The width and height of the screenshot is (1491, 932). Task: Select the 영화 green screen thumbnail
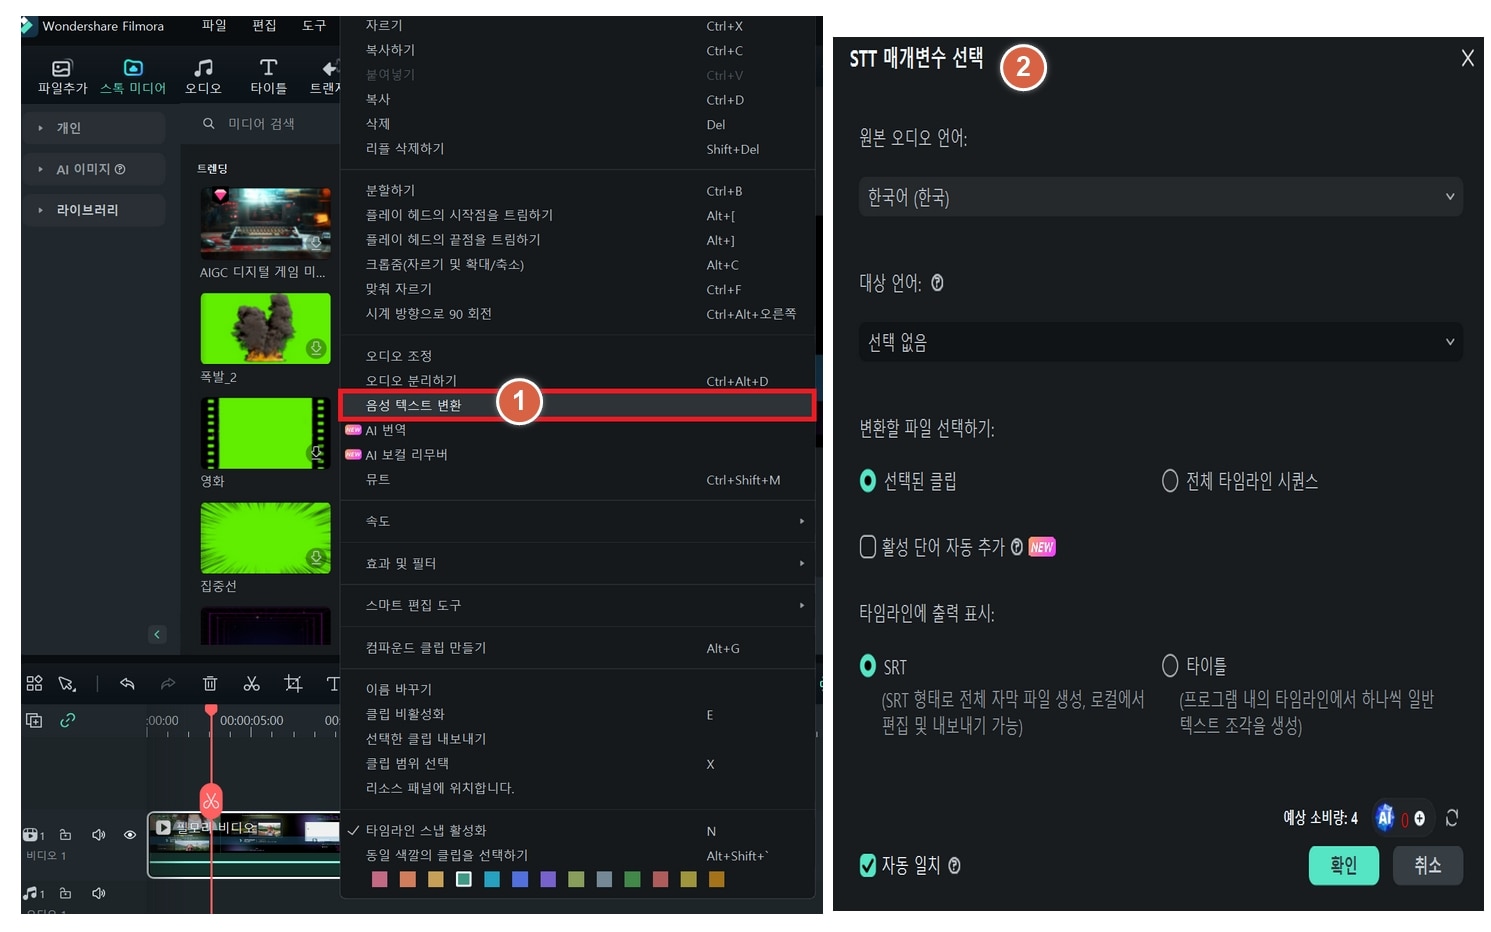pos(266,433)
